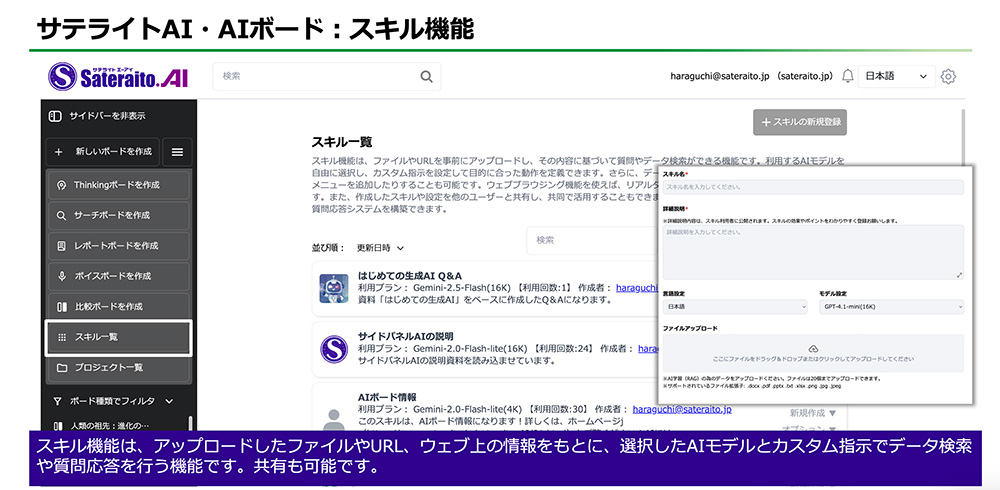Expand the ボード種類でフィルタ chevron
The height and width of the screenshot is (490, 1000).
pyautogui.click(x=169, y=401)
